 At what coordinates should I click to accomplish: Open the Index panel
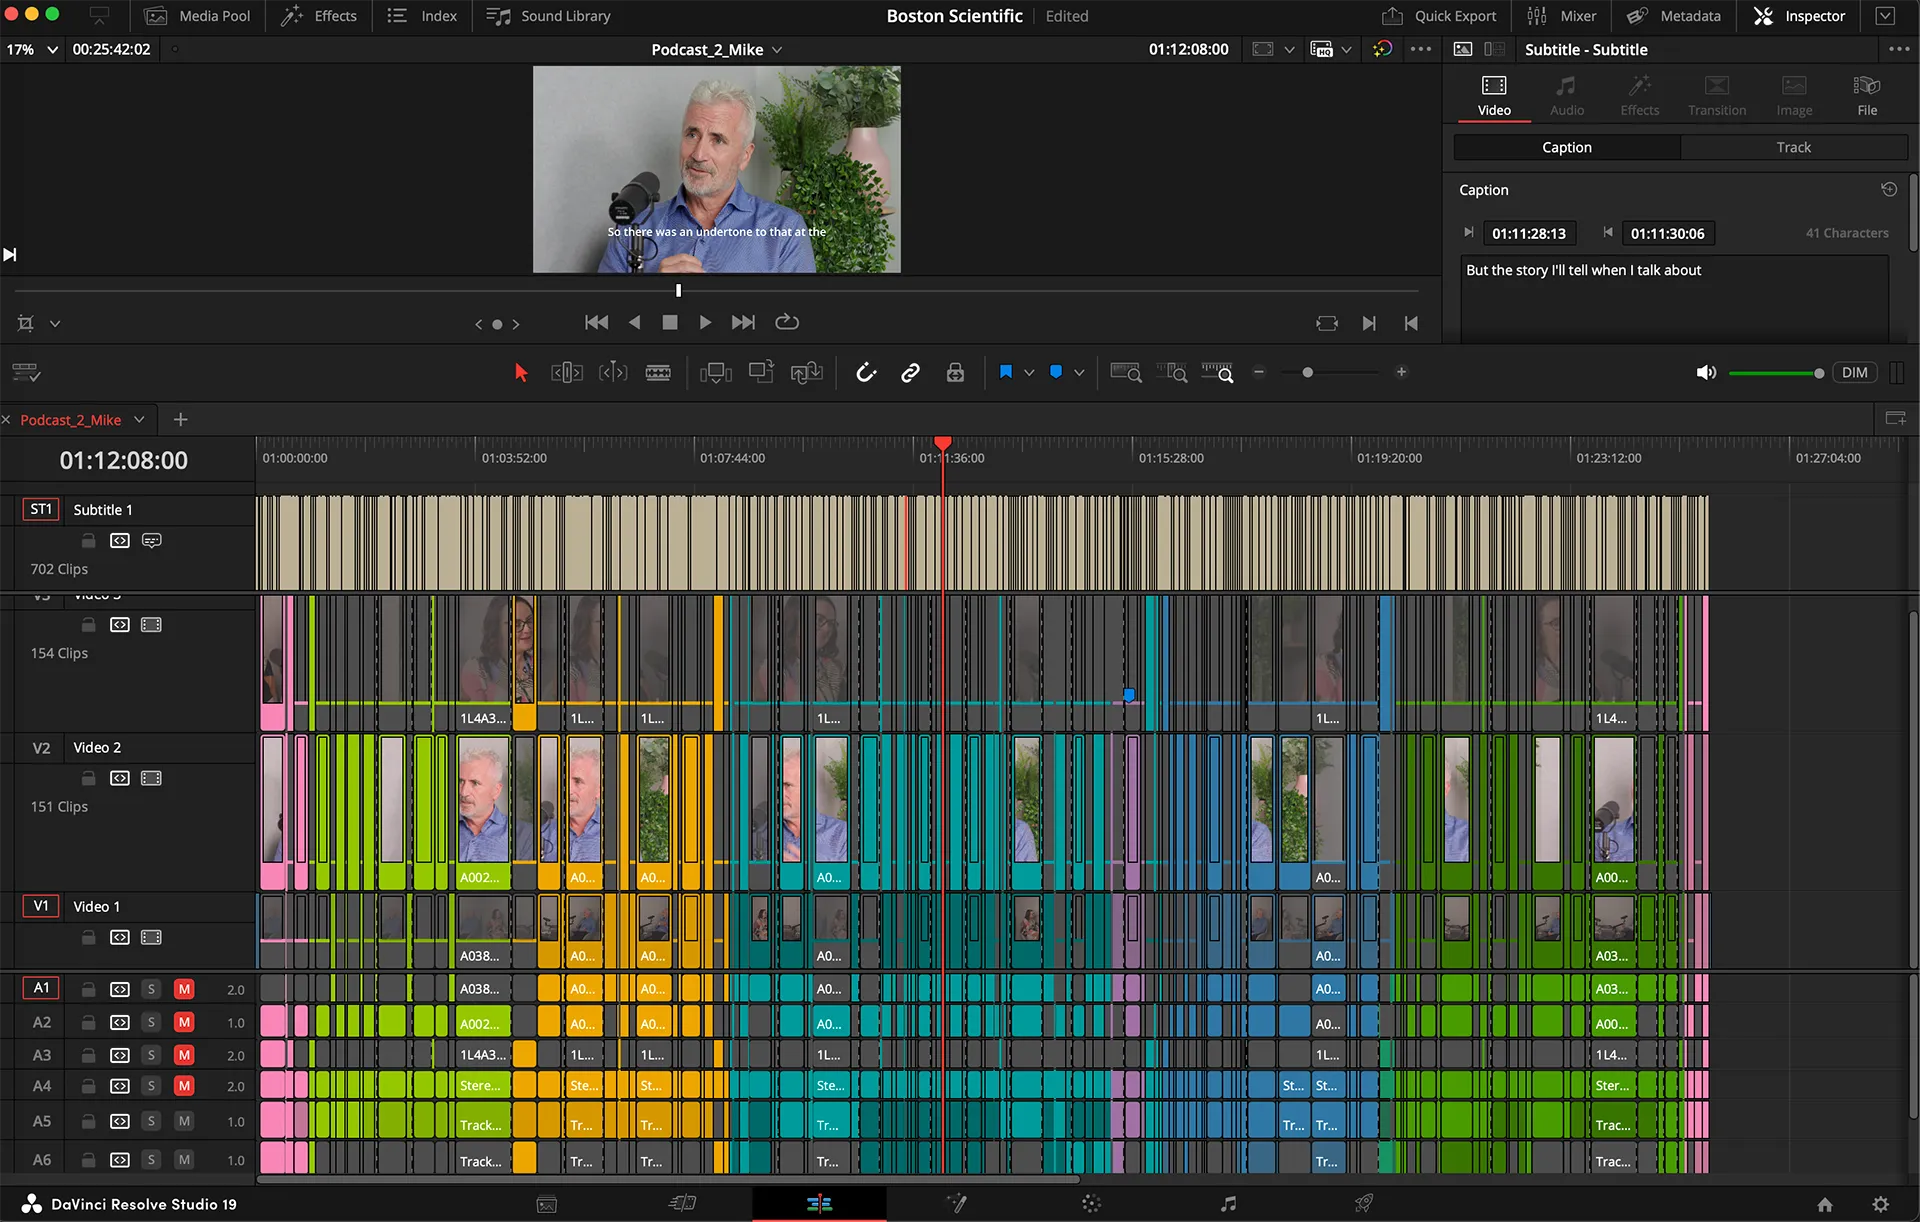click(422, 16)
